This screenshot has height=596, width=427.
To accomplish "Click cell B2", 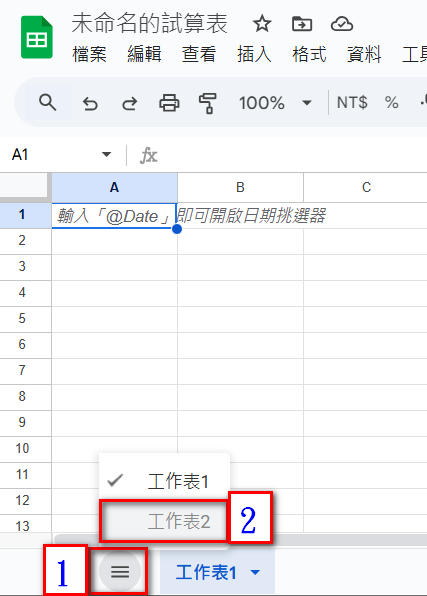I will click(240, 241).
